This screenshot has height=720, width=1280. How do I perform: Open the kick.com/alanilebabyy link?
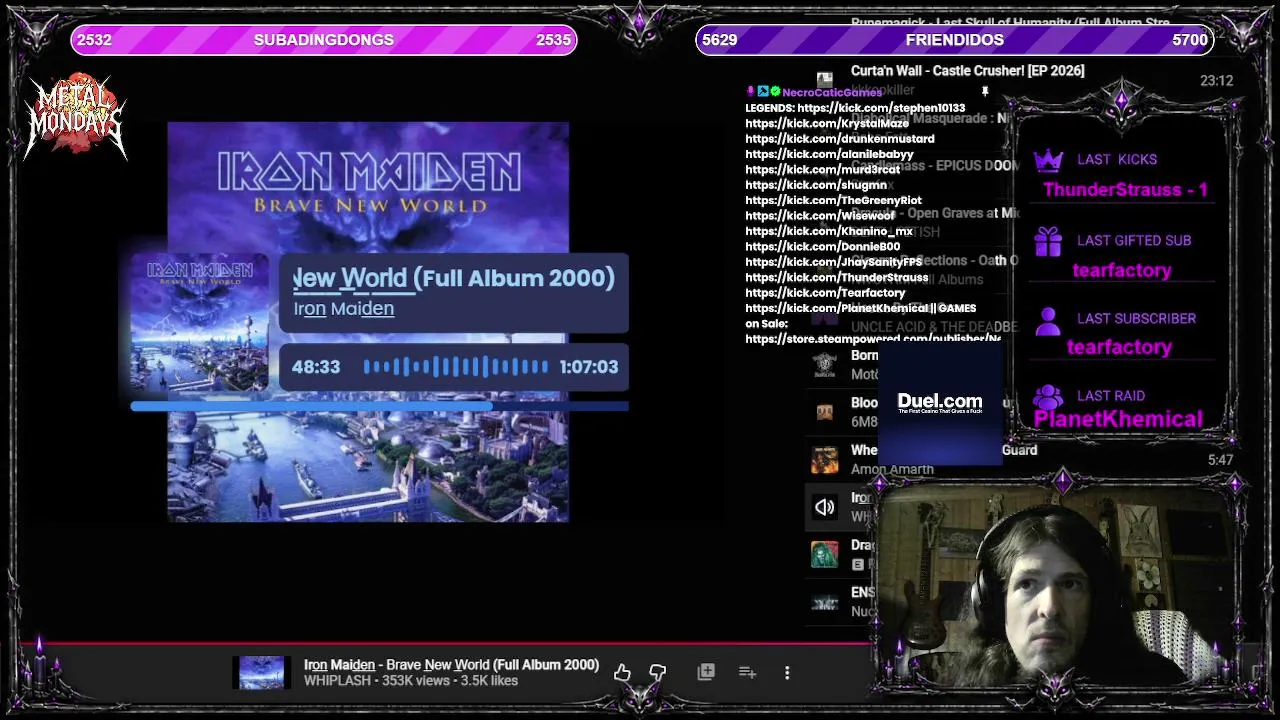[x=829, y=154]
